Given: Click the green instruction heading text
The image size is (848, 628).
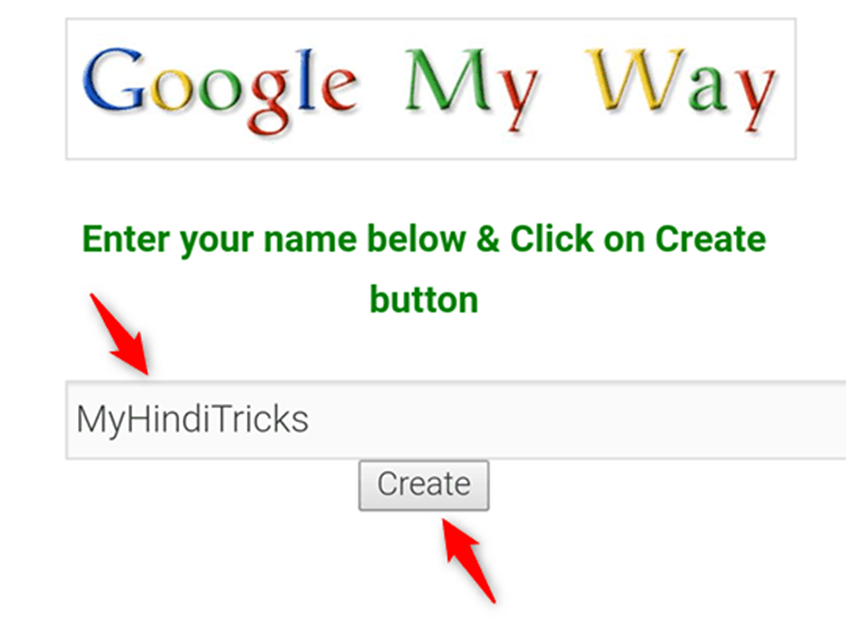Looking at the screenshot, I should tap(424, 269).
